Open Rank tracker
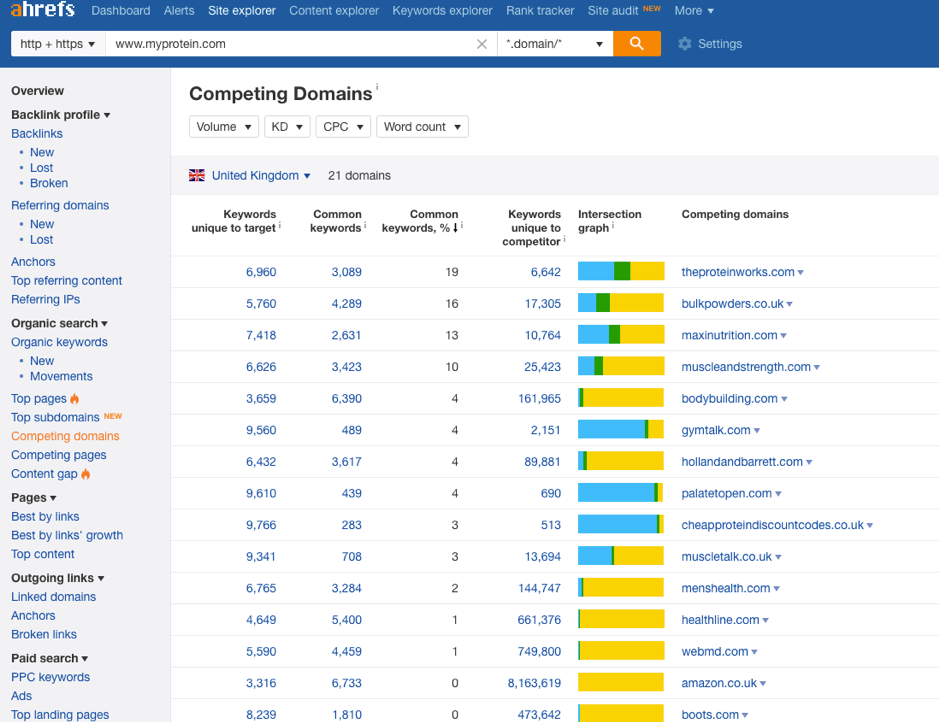Screen dimensions: 939x722 pyautogui.click(x=540, y=11)
